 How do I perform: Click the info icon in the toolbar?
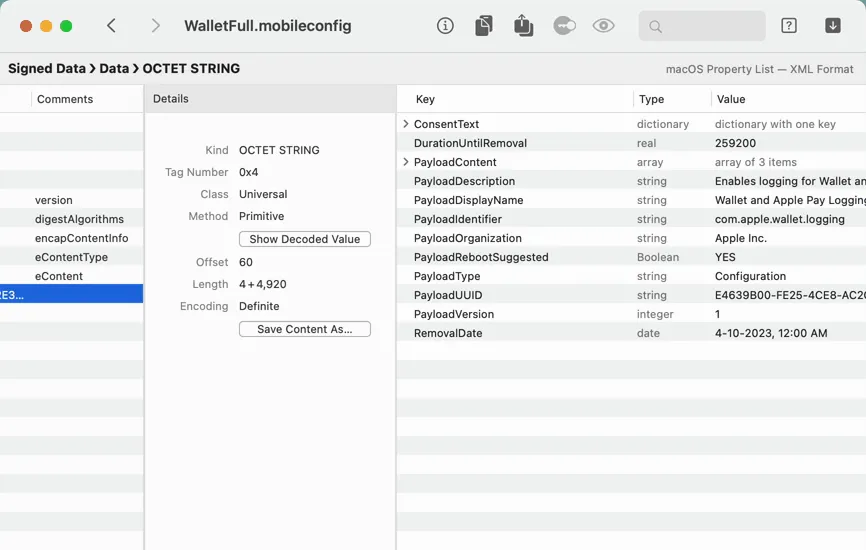[445, 26]
